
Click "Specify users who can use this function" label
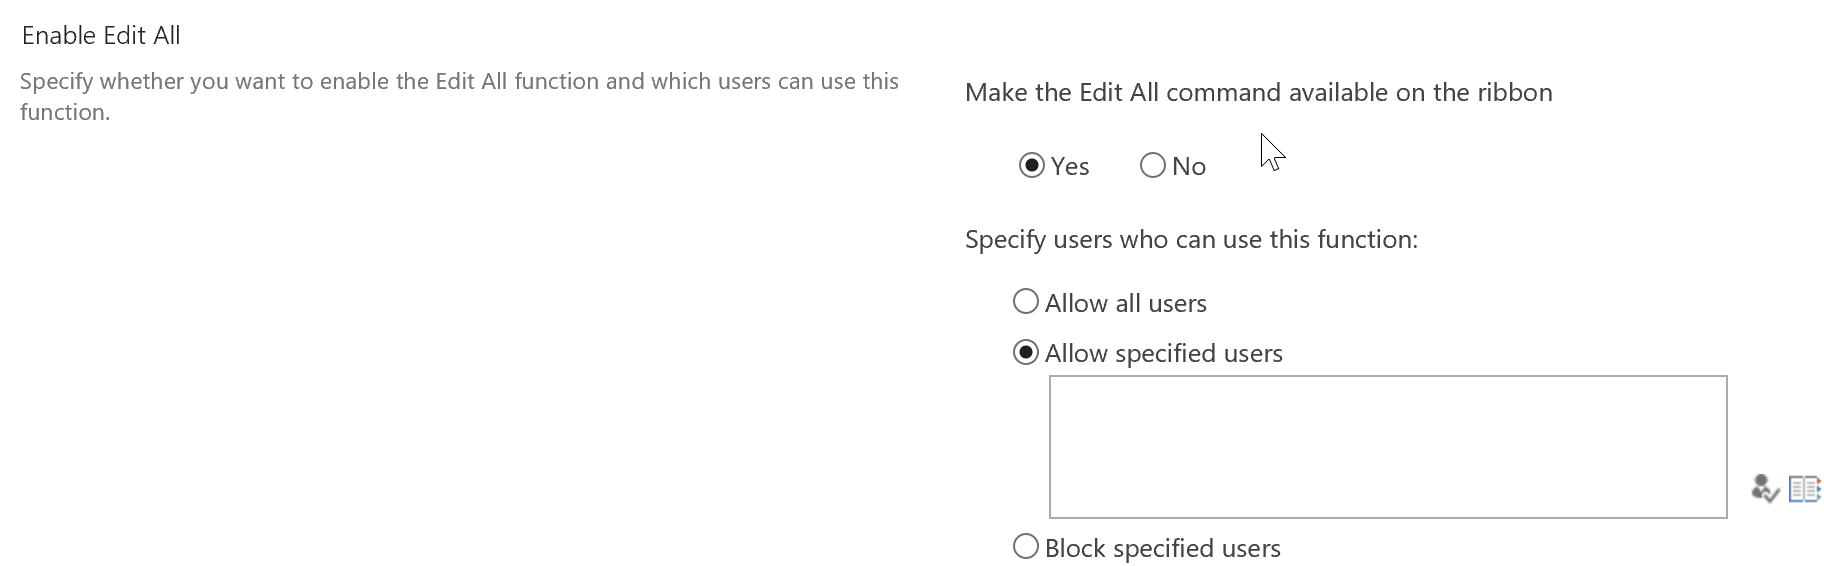coord(1191,239)
